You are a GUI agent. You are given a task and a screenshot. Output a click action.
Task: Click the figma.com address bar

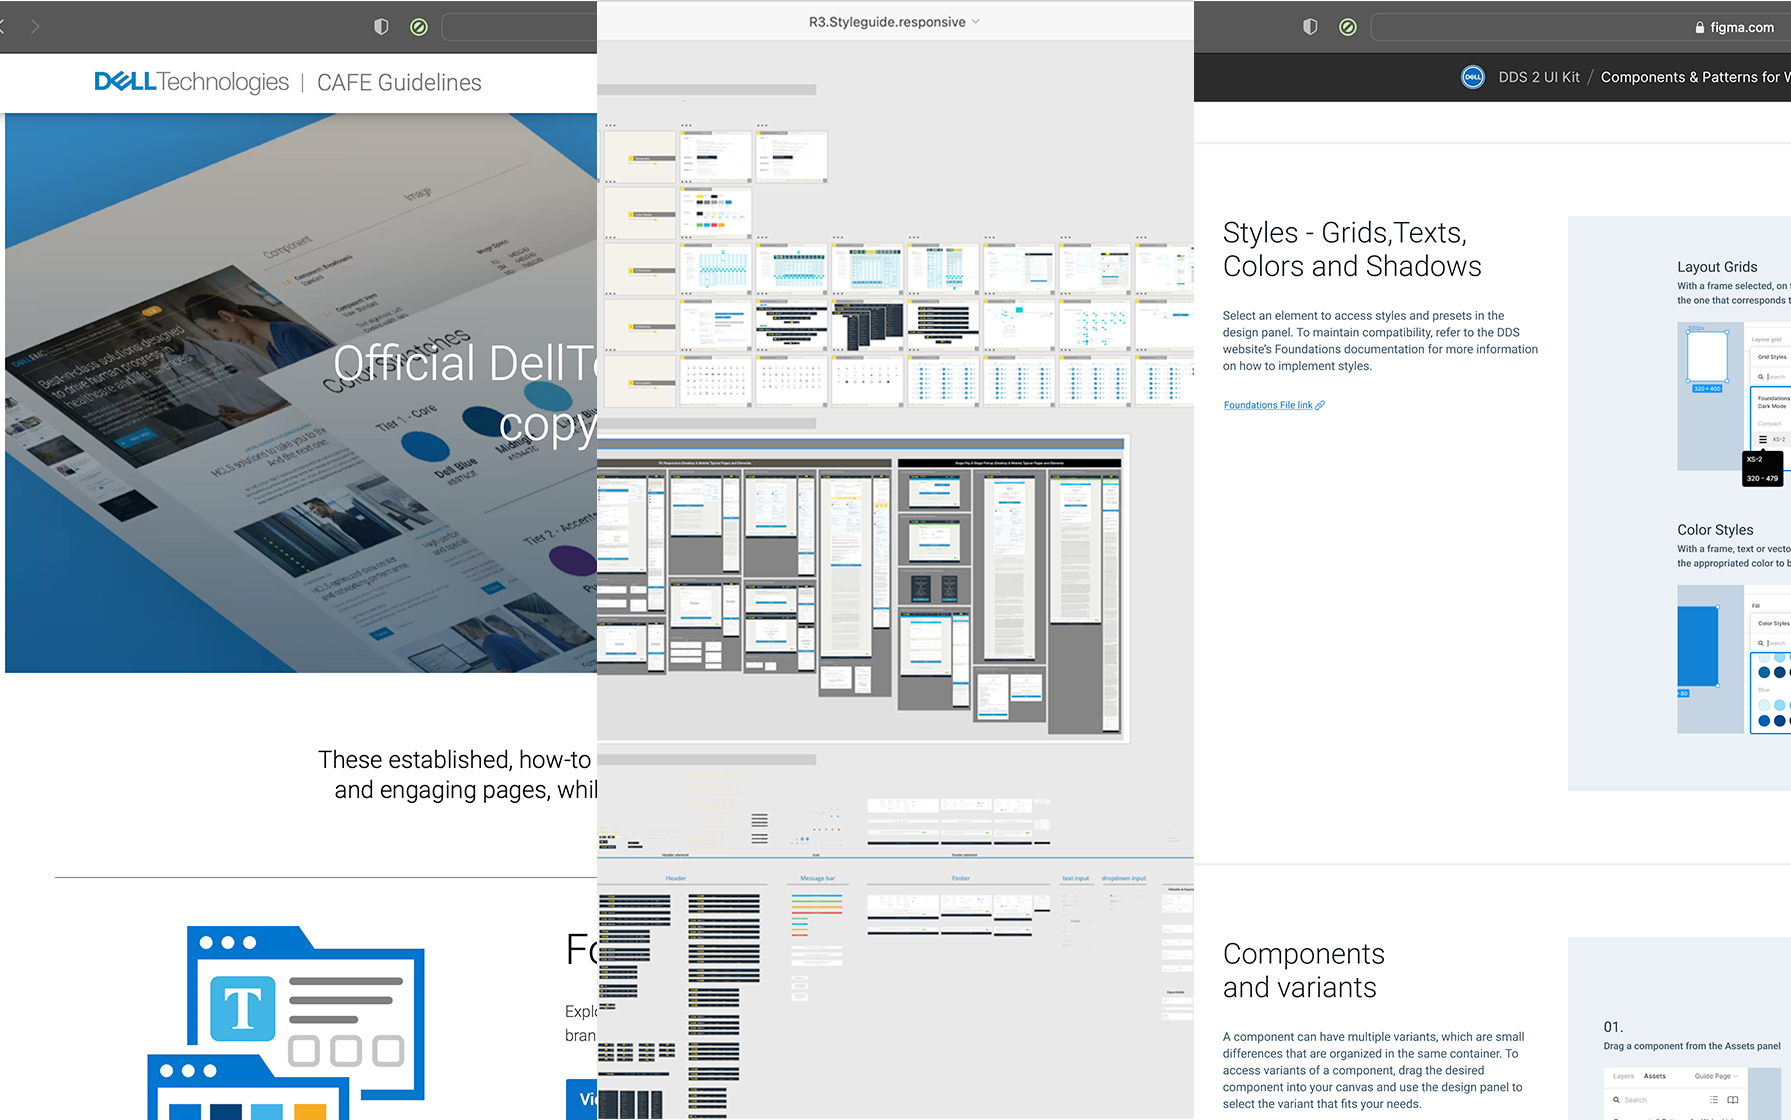click(x=1580, y=27)
